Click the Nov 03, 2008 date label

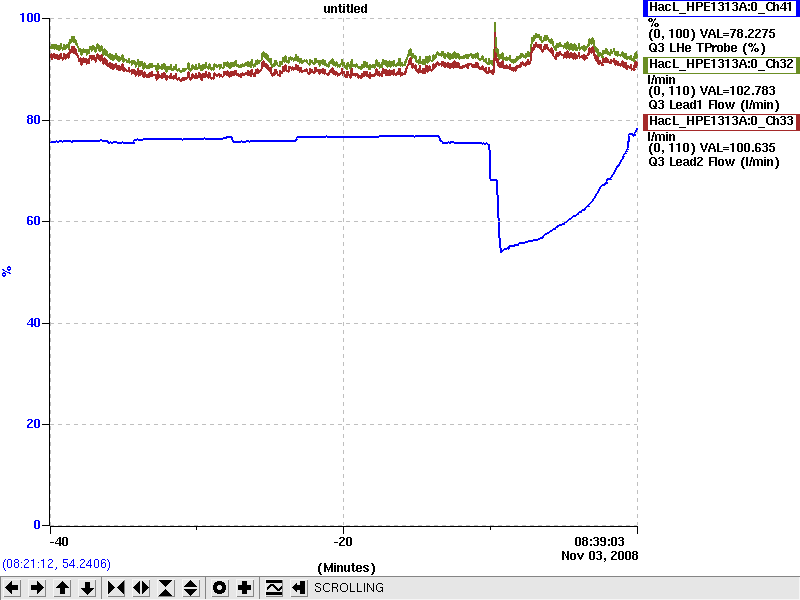coord(599,556)
